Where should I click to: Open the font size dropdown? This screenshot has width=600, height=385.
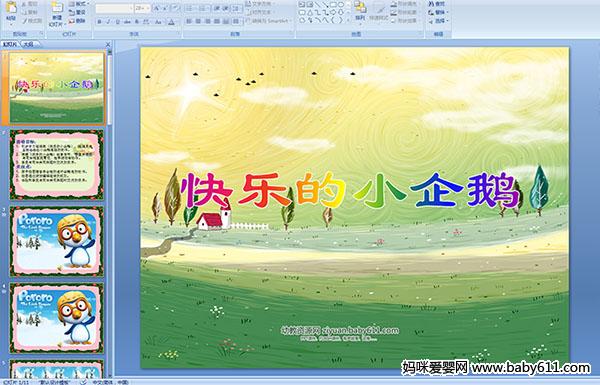click(x=148, y=8)
